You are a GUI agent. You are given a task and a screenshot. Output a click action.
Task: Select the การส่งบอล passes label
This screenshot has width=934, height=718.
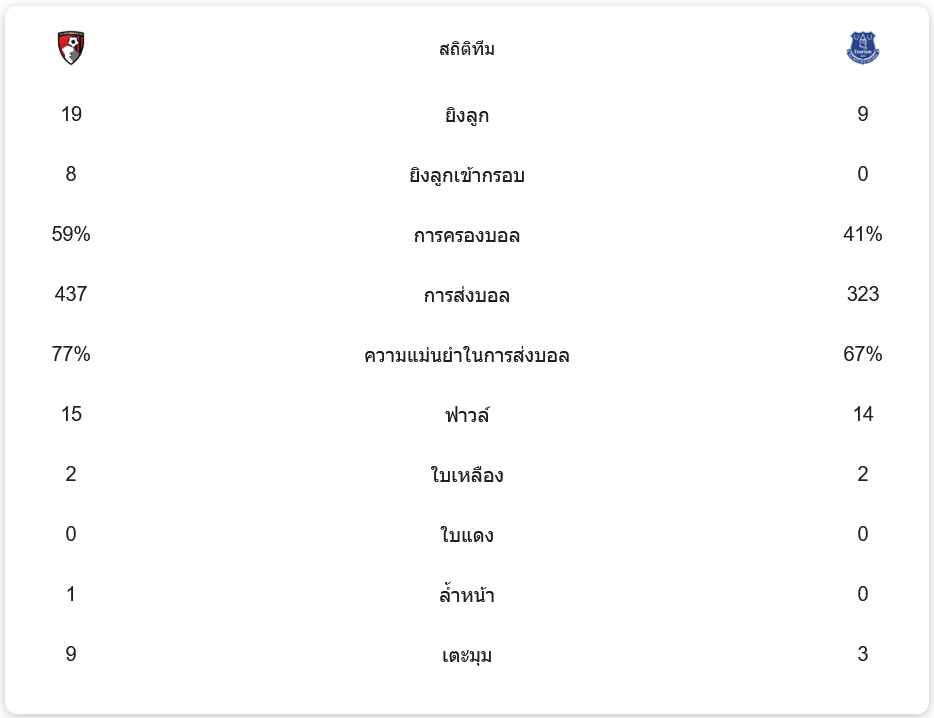(467, 295)
